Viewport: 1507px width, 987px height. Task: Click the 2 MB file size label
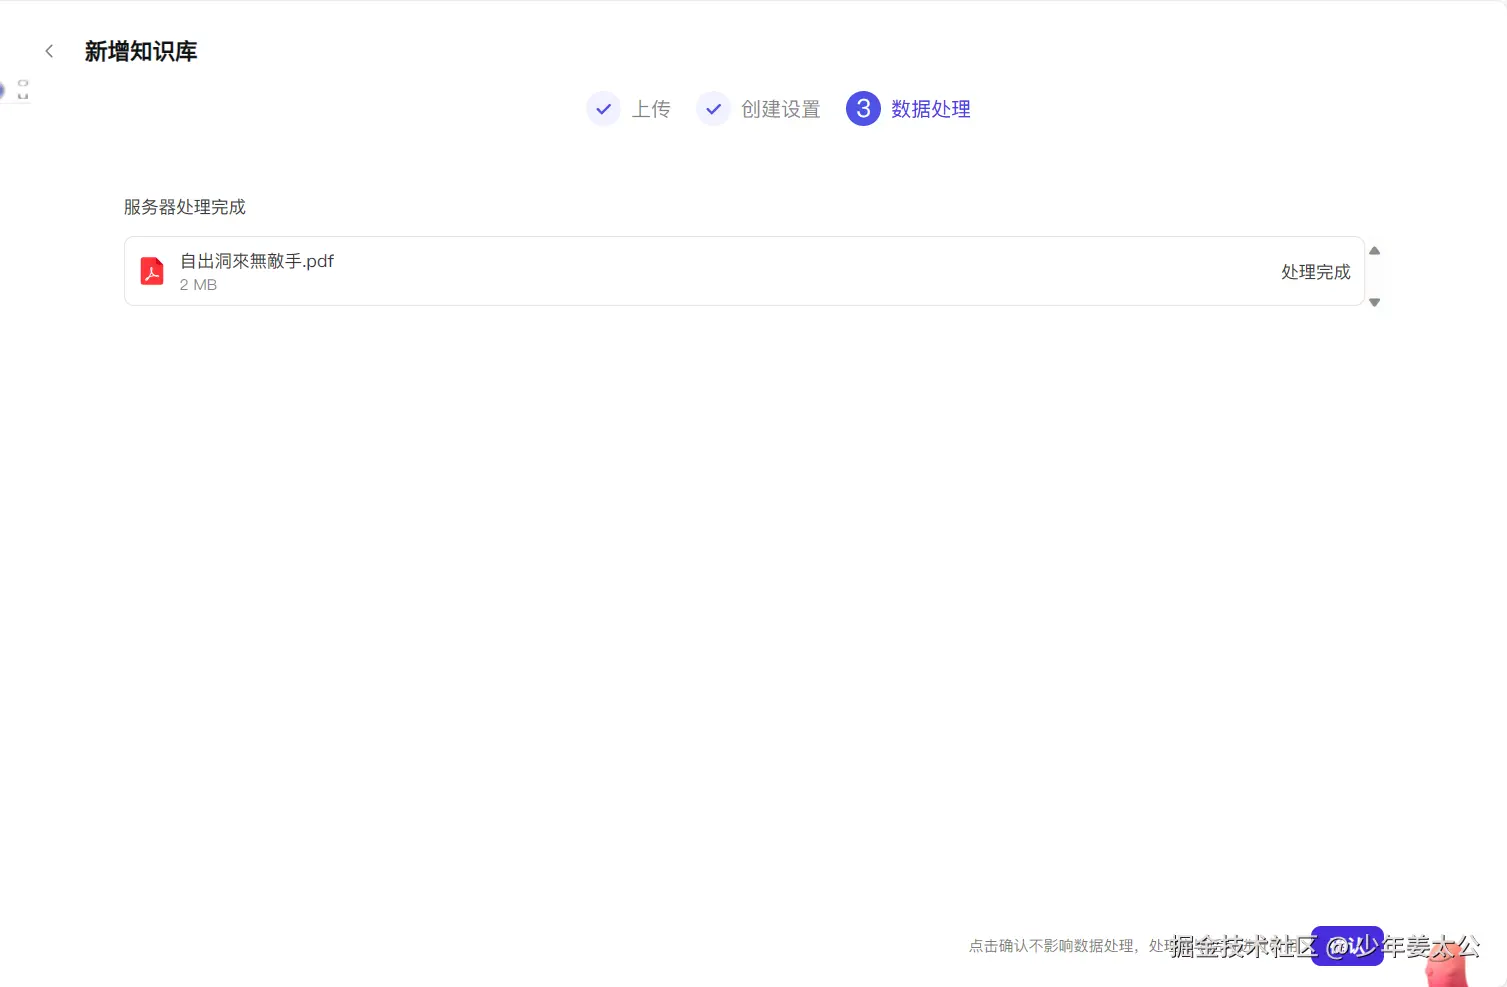click(198, 285)
